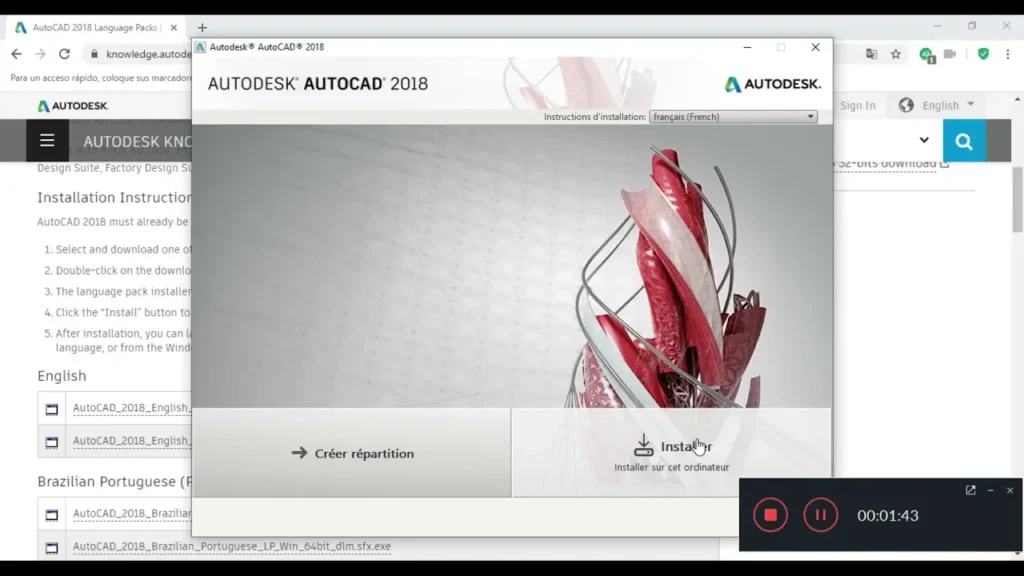The image size is (1024, 576).
Task: Expand the English language selector on website
Action: (x=936, y=105)
